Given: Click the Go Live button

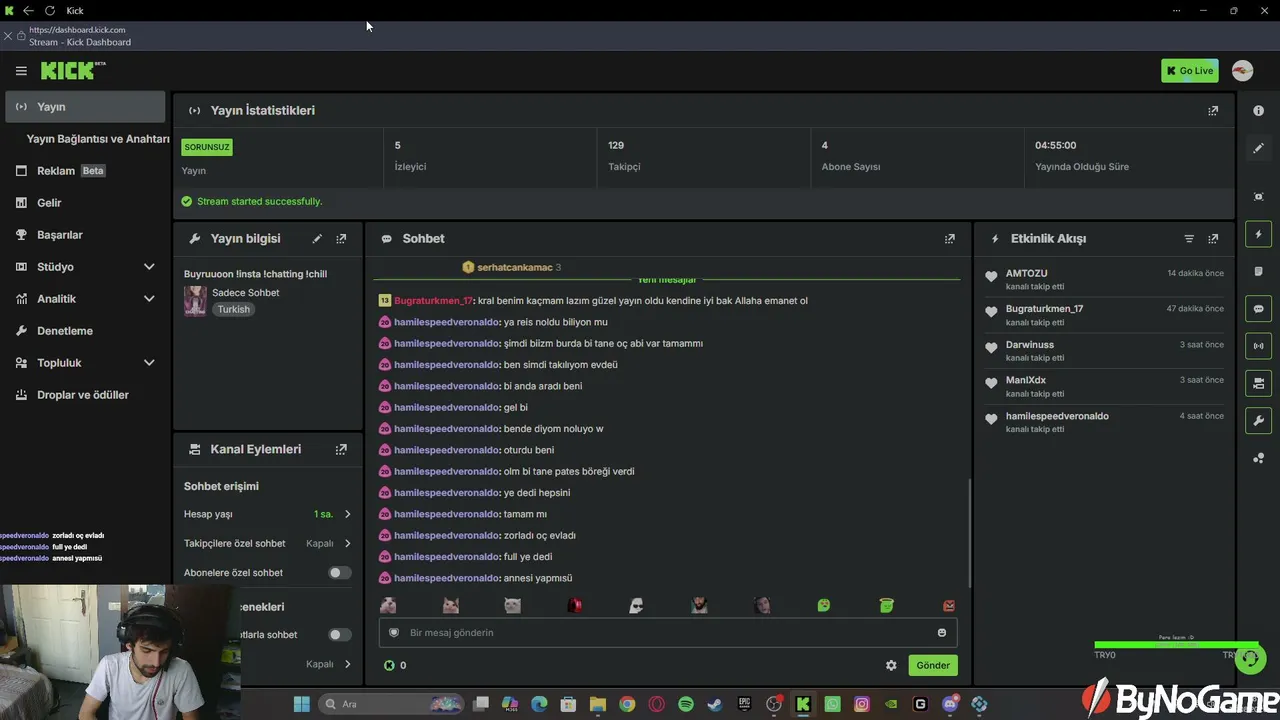Looking at the screenshot, I should [1190, 71].
